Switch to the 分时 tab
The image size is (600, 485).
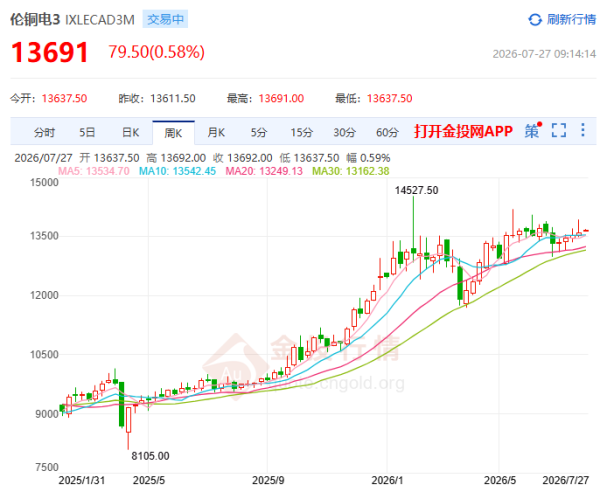(x=44, y=132)
